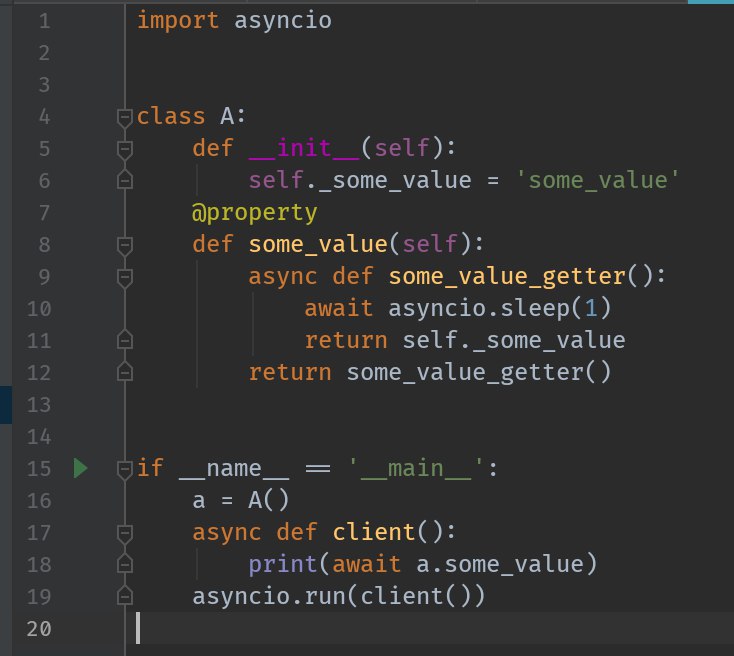Click fold end marker on line 18
The width and height of the screenshot is (734, 656).
(x=125, y=564)
